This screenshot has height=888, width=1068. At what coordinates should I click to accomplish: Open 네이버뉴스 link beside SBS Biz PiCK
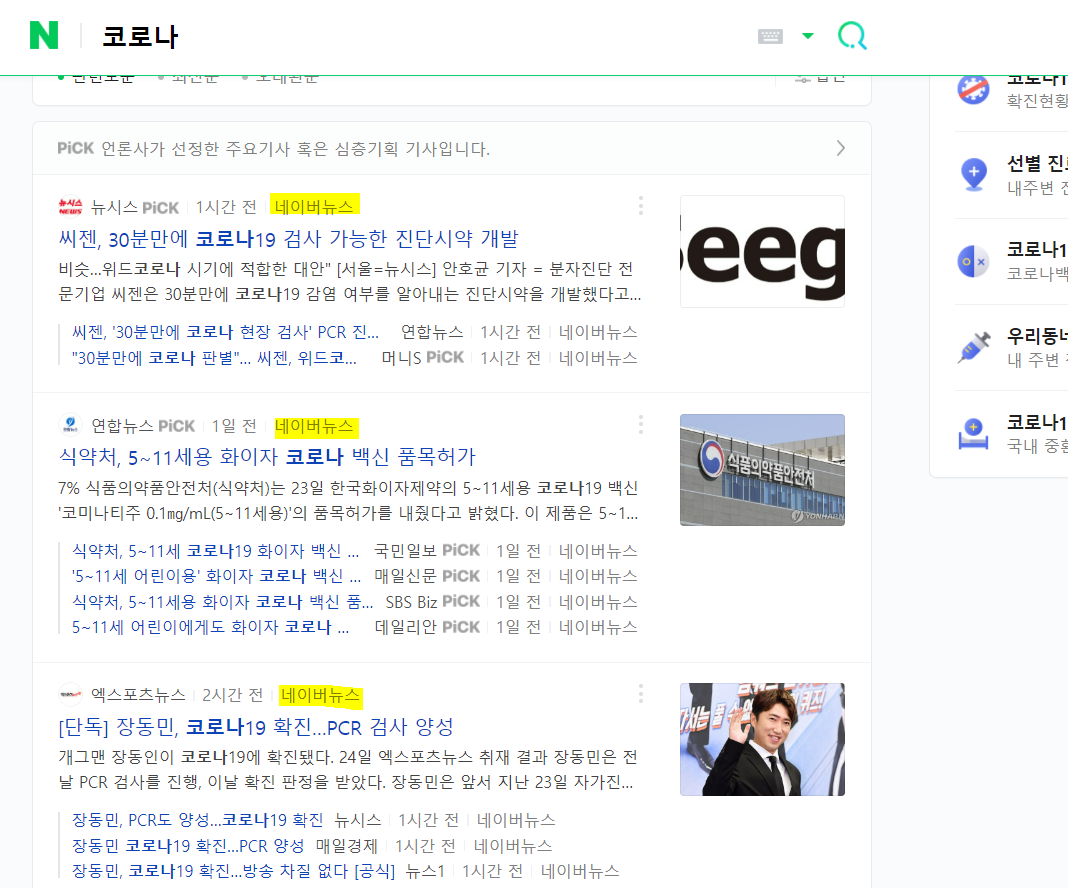(598, 602)
